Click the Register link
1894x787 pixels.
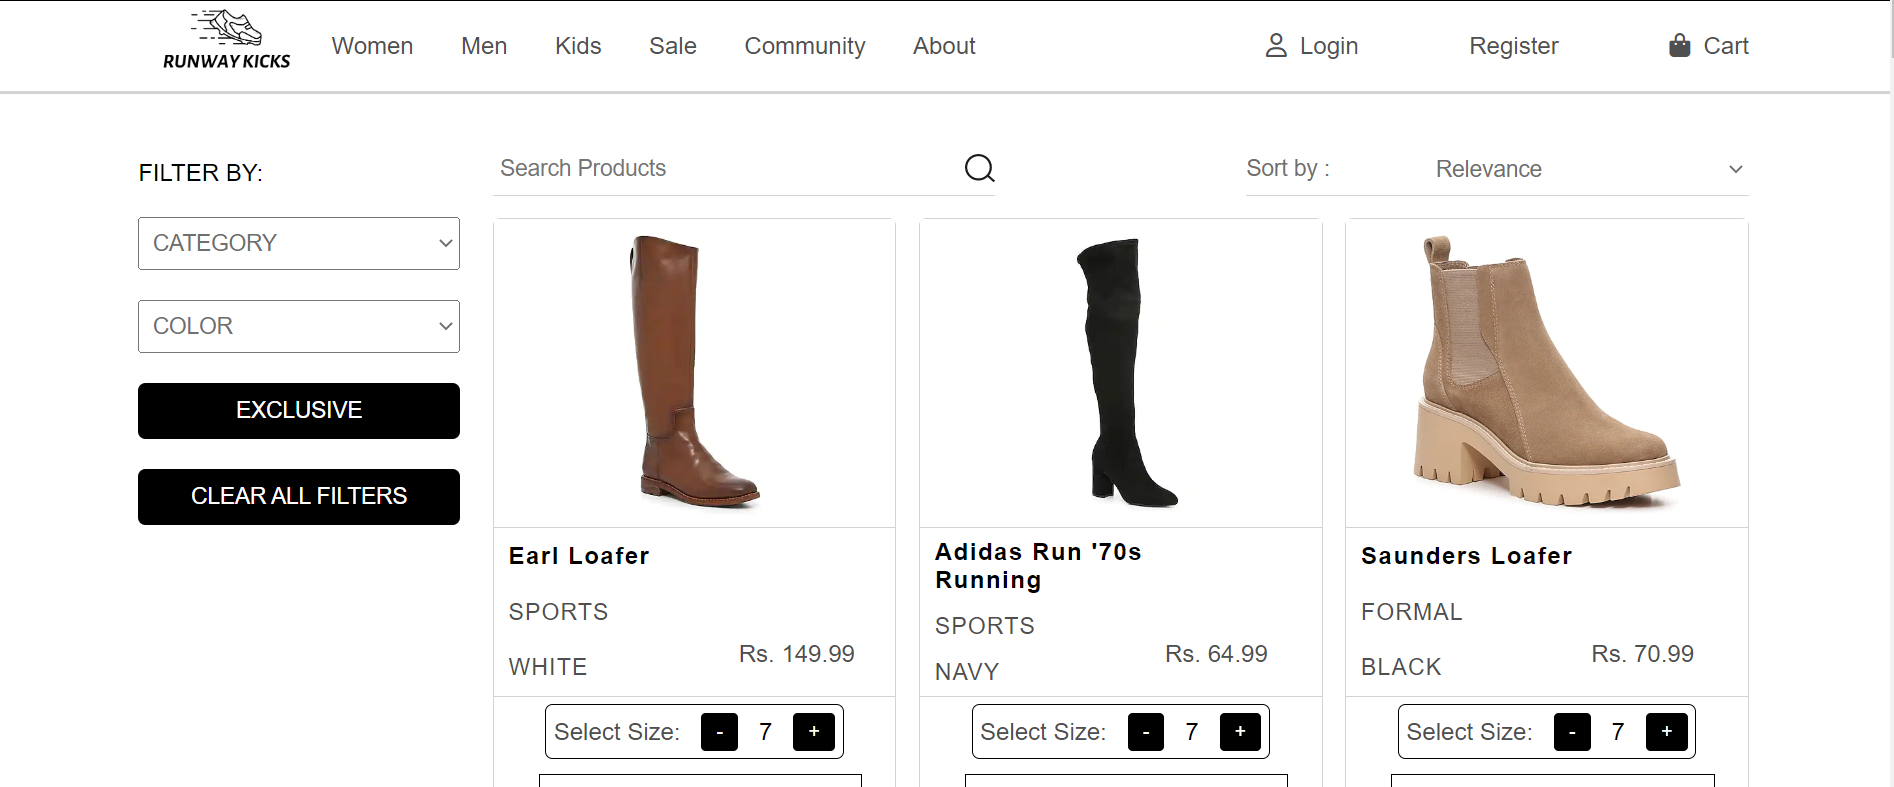pos(1513,45)
